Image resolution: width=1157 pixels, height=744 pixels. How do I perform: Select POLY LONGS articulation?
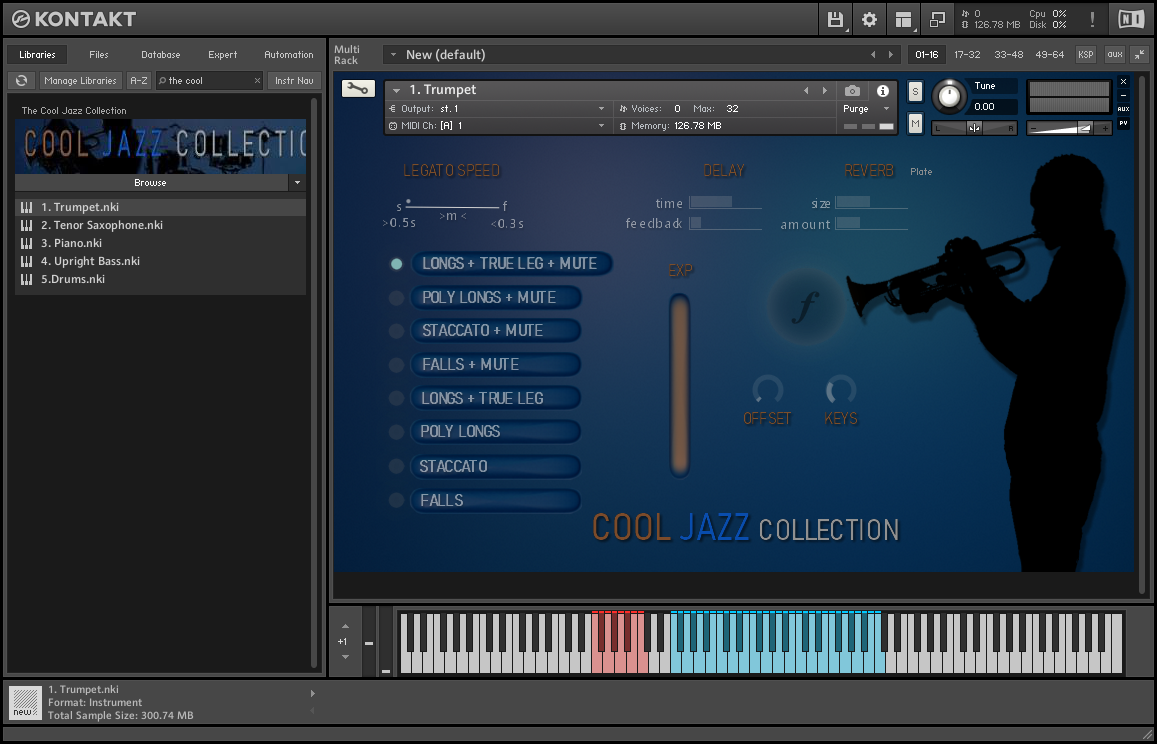496,432
